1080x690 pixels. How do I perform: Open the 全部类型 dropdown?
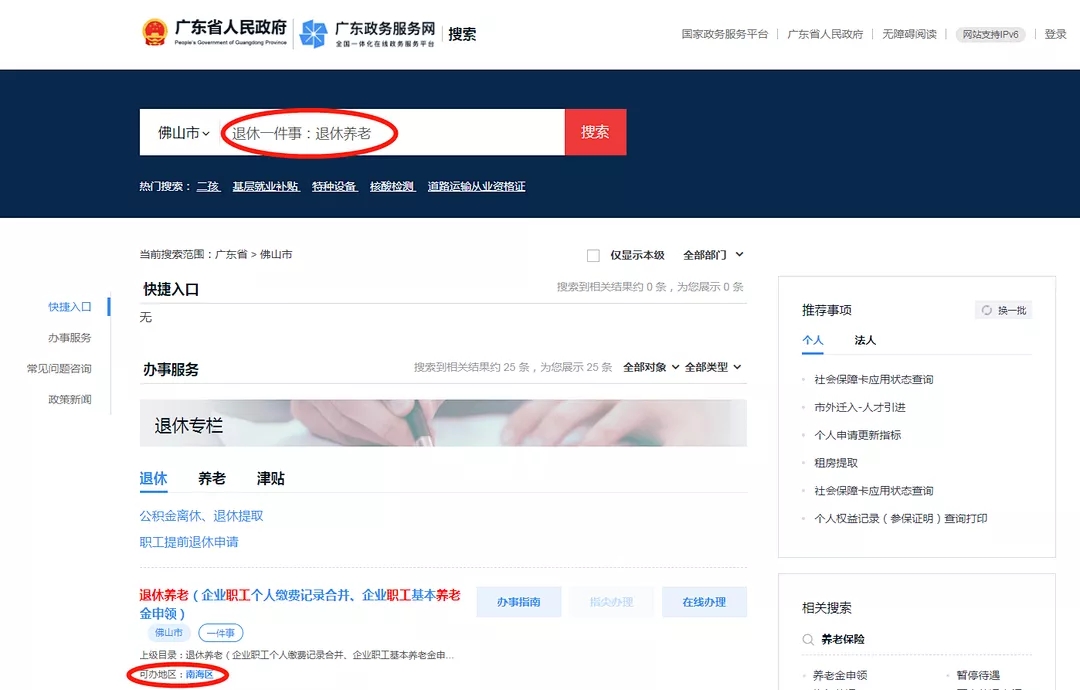pos(712,367)
